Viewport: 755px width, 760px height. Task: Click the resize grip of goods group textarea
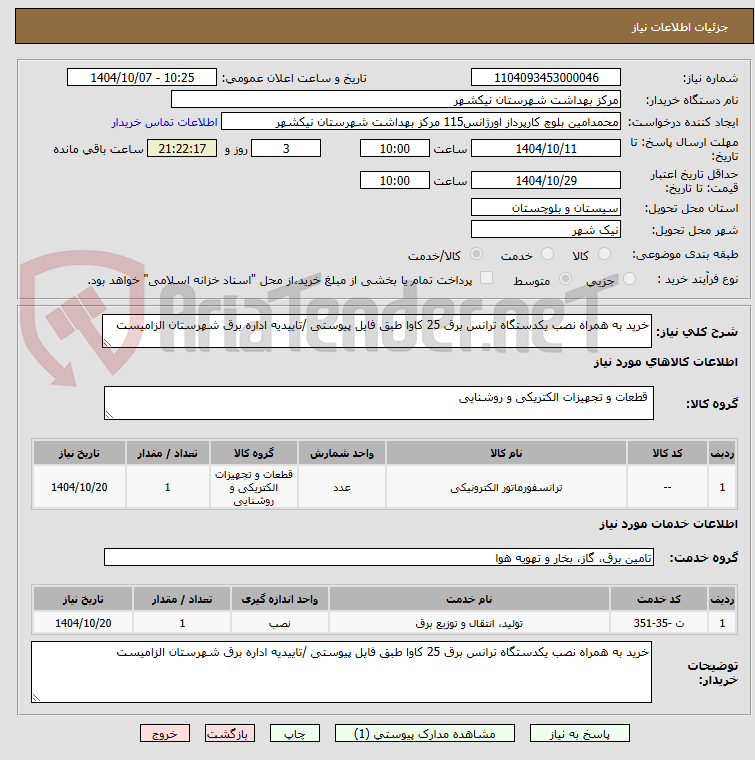pyautogui.click(x=109, y=415)
